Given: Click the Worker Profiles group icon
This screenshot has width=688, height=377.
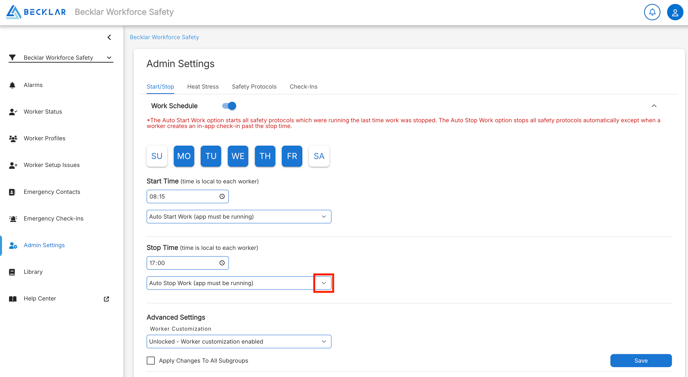Looking at the screenshot, I should click(13, 139).
